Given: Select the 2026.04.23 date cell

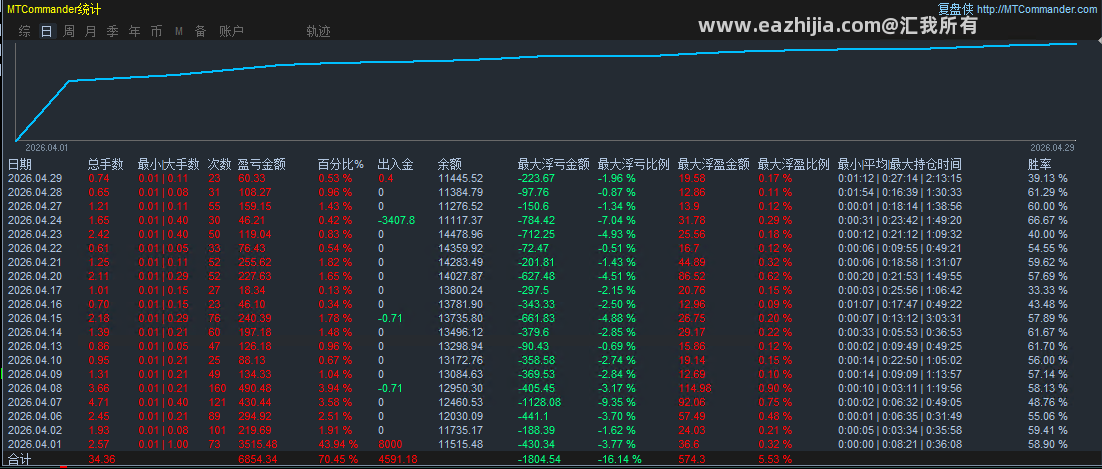Looking at the screenshot, I should tap(35, 233).
